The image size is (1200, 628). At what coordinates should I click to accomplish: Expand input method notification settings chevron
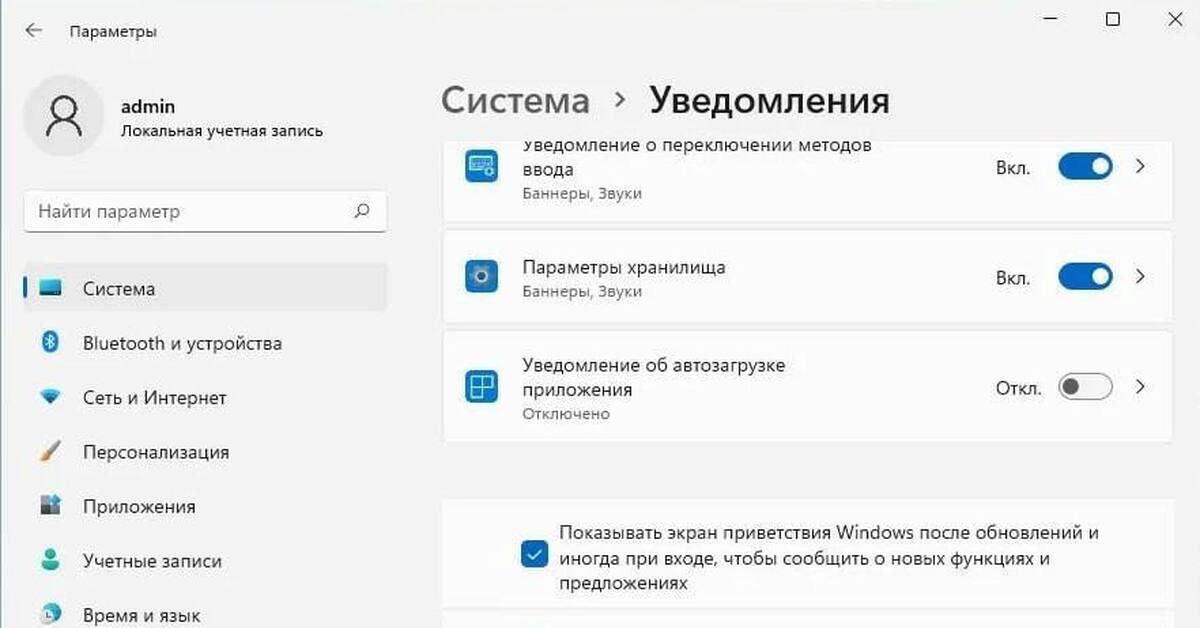point(1141,166)
